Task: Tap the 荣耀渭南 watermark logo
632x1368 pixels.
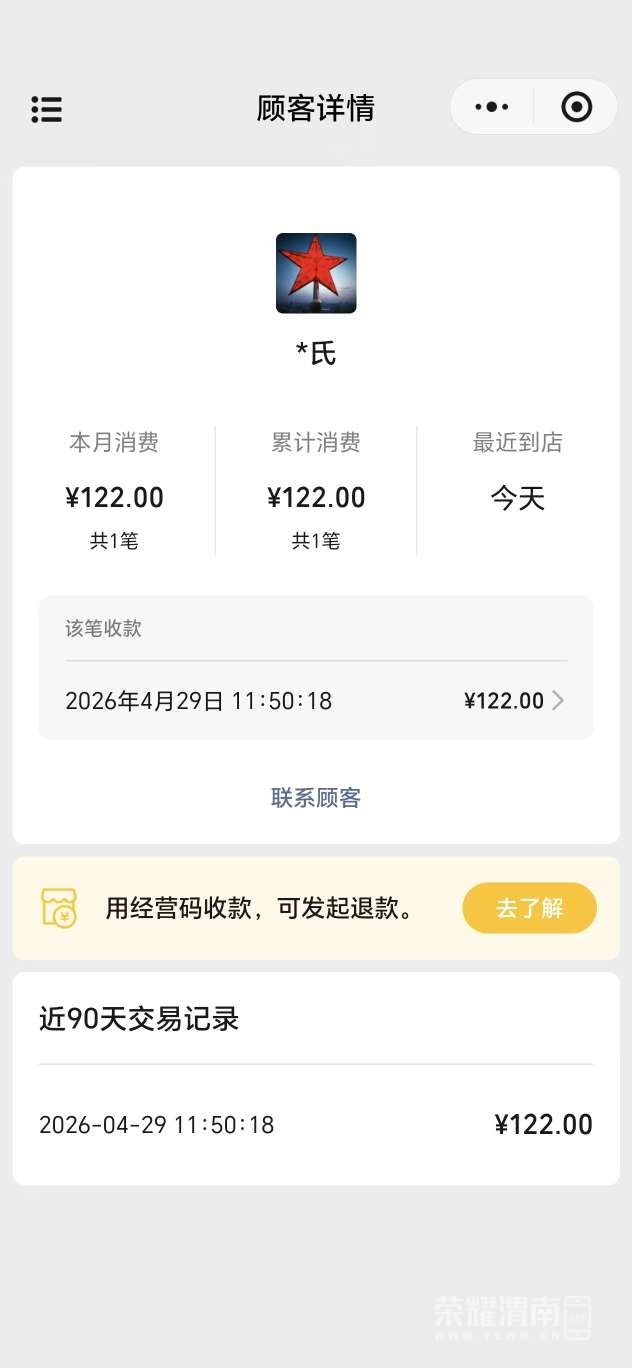Action: point(511,1317)
